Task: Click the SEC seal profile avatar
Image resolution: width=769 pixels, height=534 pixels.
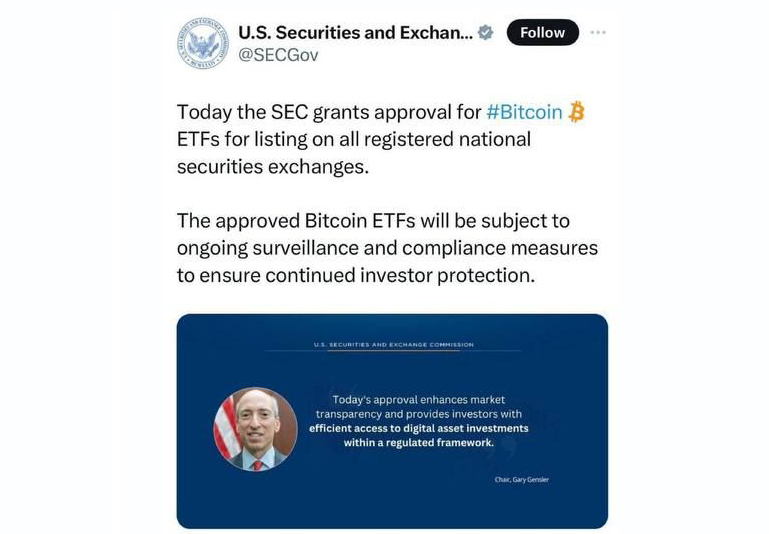Action: tap(203, 43)
